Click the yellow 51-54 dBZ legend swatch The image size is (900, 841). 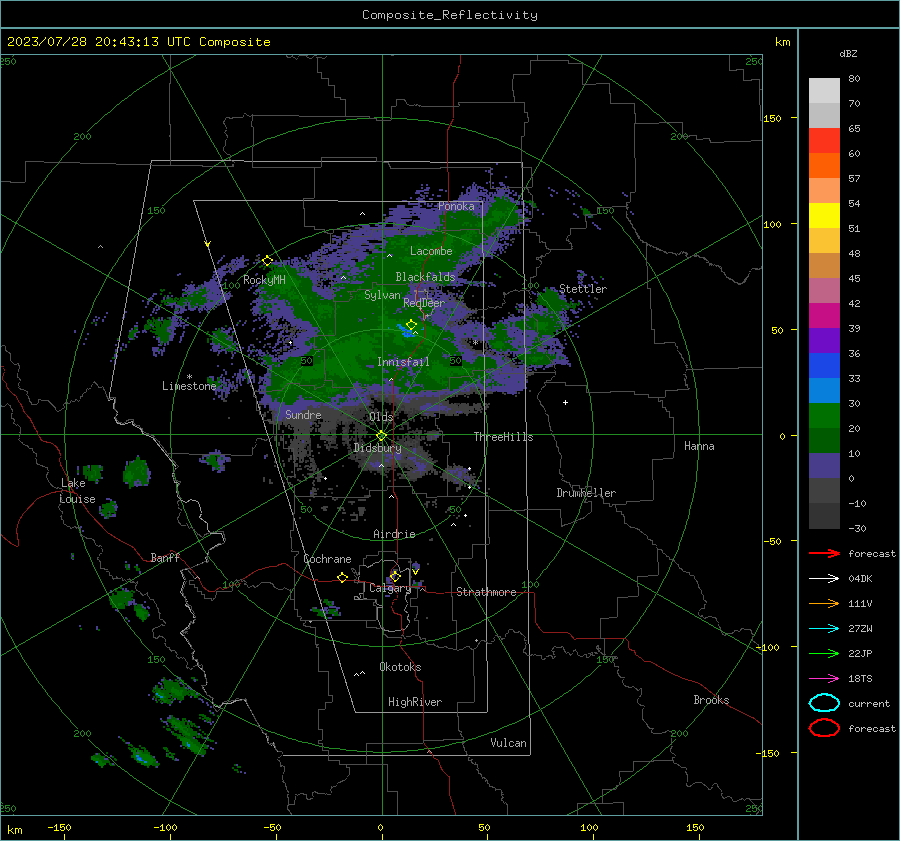(x=824, y=215)
